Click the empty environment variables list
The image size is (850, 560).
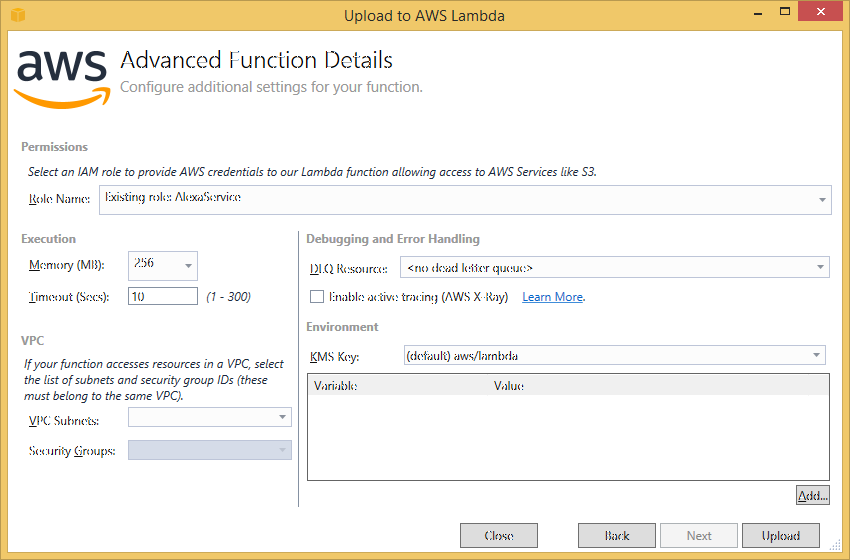click(567, 436)
